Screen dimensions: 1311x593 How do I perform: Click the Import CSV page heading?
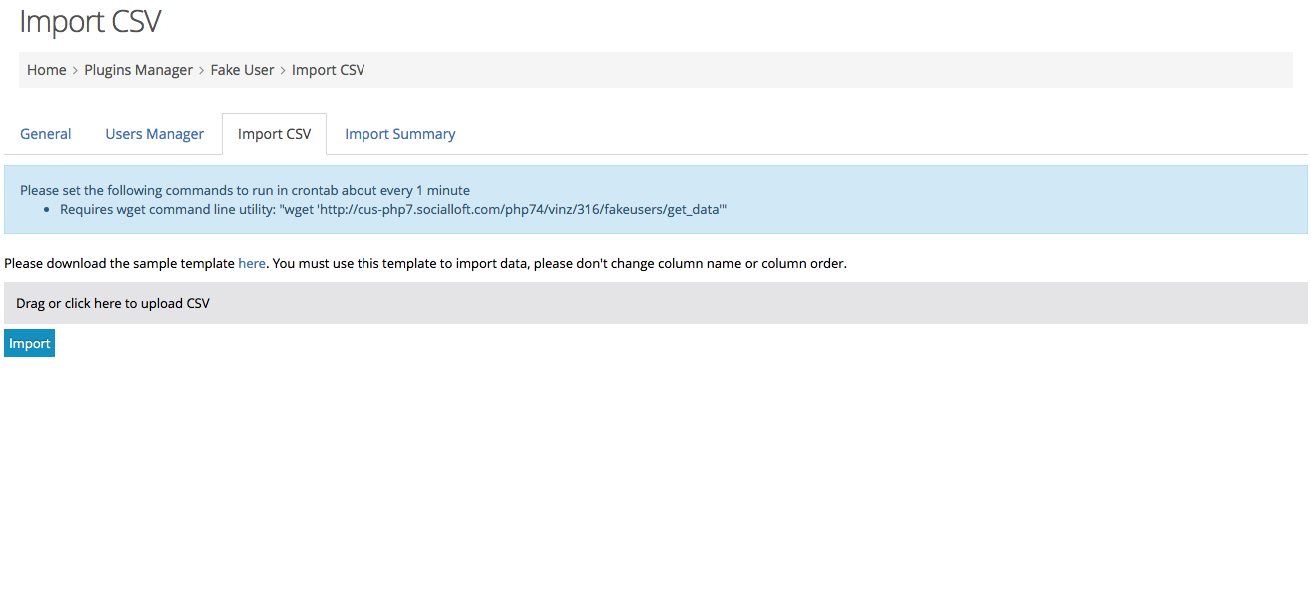click(90, 21)
